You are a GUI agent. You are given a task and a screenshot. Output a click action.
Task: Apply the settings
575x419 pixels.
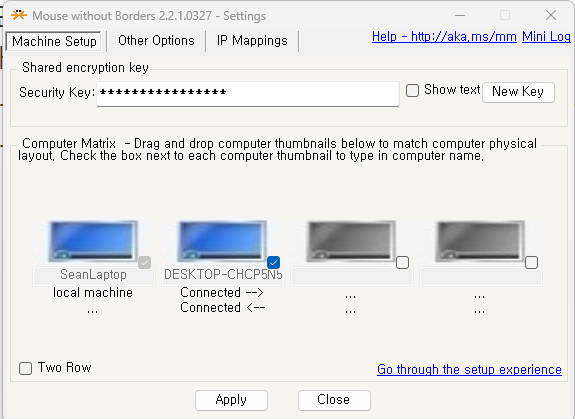pyautogui.click(x=231, y=400)
